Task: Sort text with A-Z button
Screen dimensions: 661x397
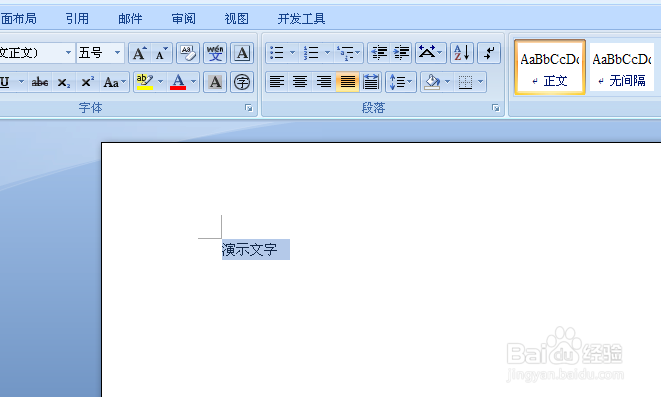Action: click(462, 53)
